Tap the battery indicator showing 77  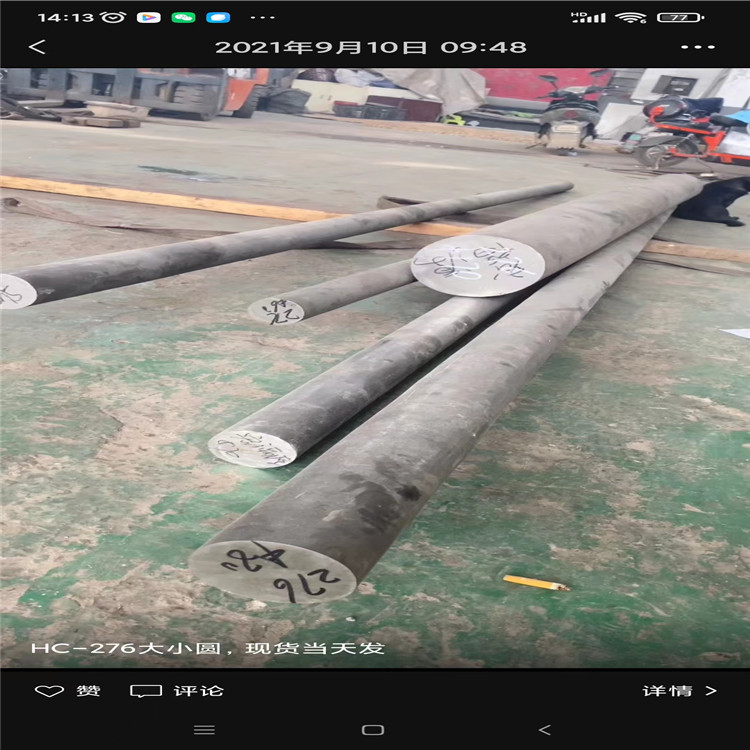pyautogui.click(x=679, y=17)
